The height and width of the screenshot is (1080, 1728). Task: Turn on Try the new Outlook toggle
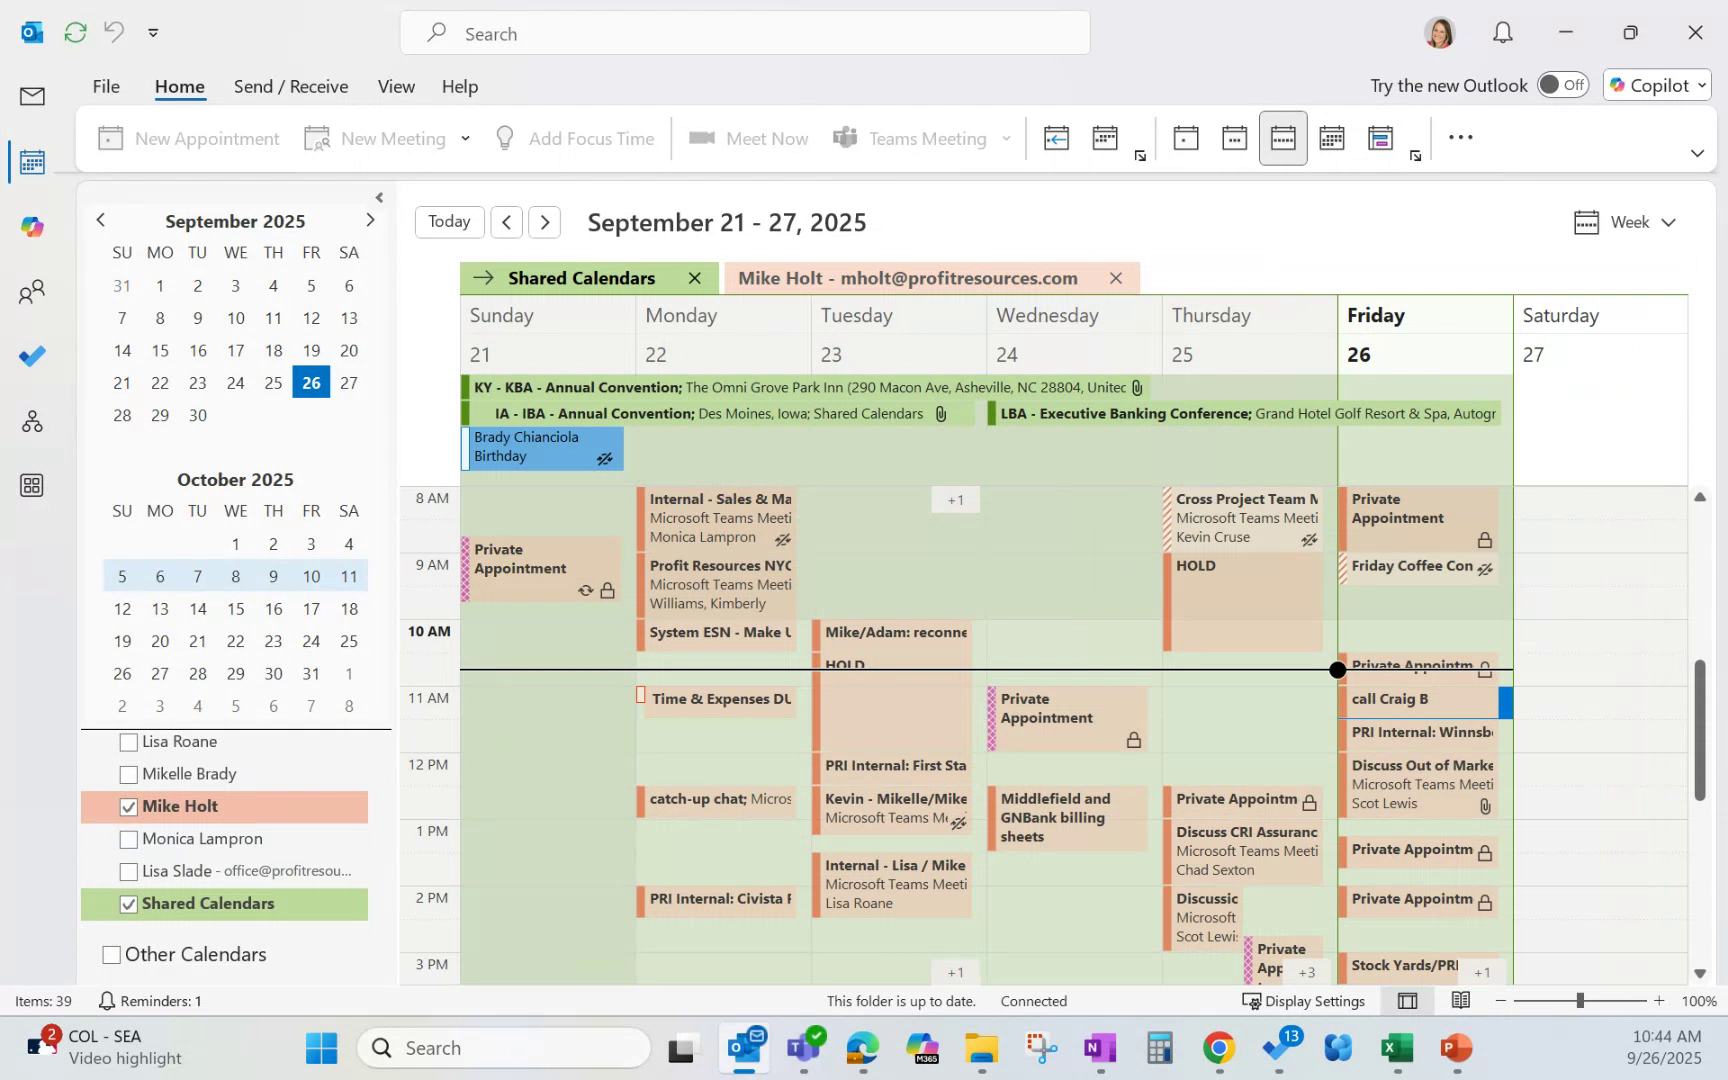[x=1562, y=85]
